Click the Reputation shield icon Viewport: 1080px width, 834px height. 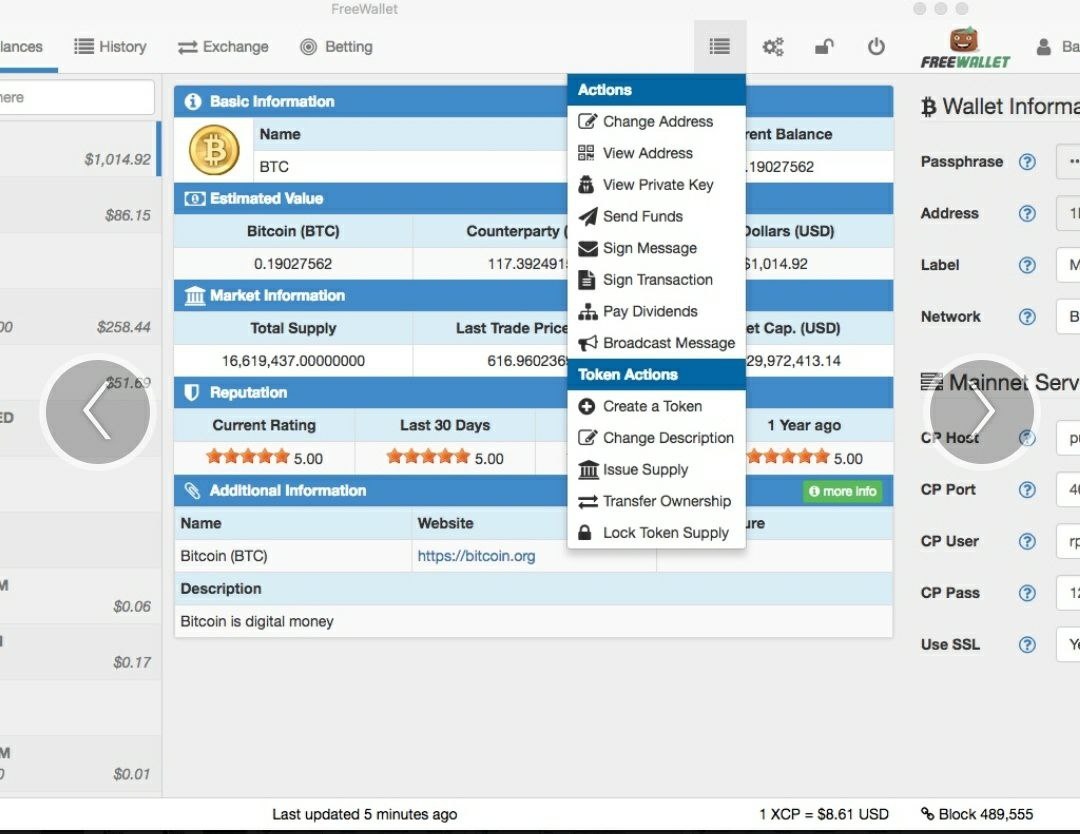[x=192, y=393]
